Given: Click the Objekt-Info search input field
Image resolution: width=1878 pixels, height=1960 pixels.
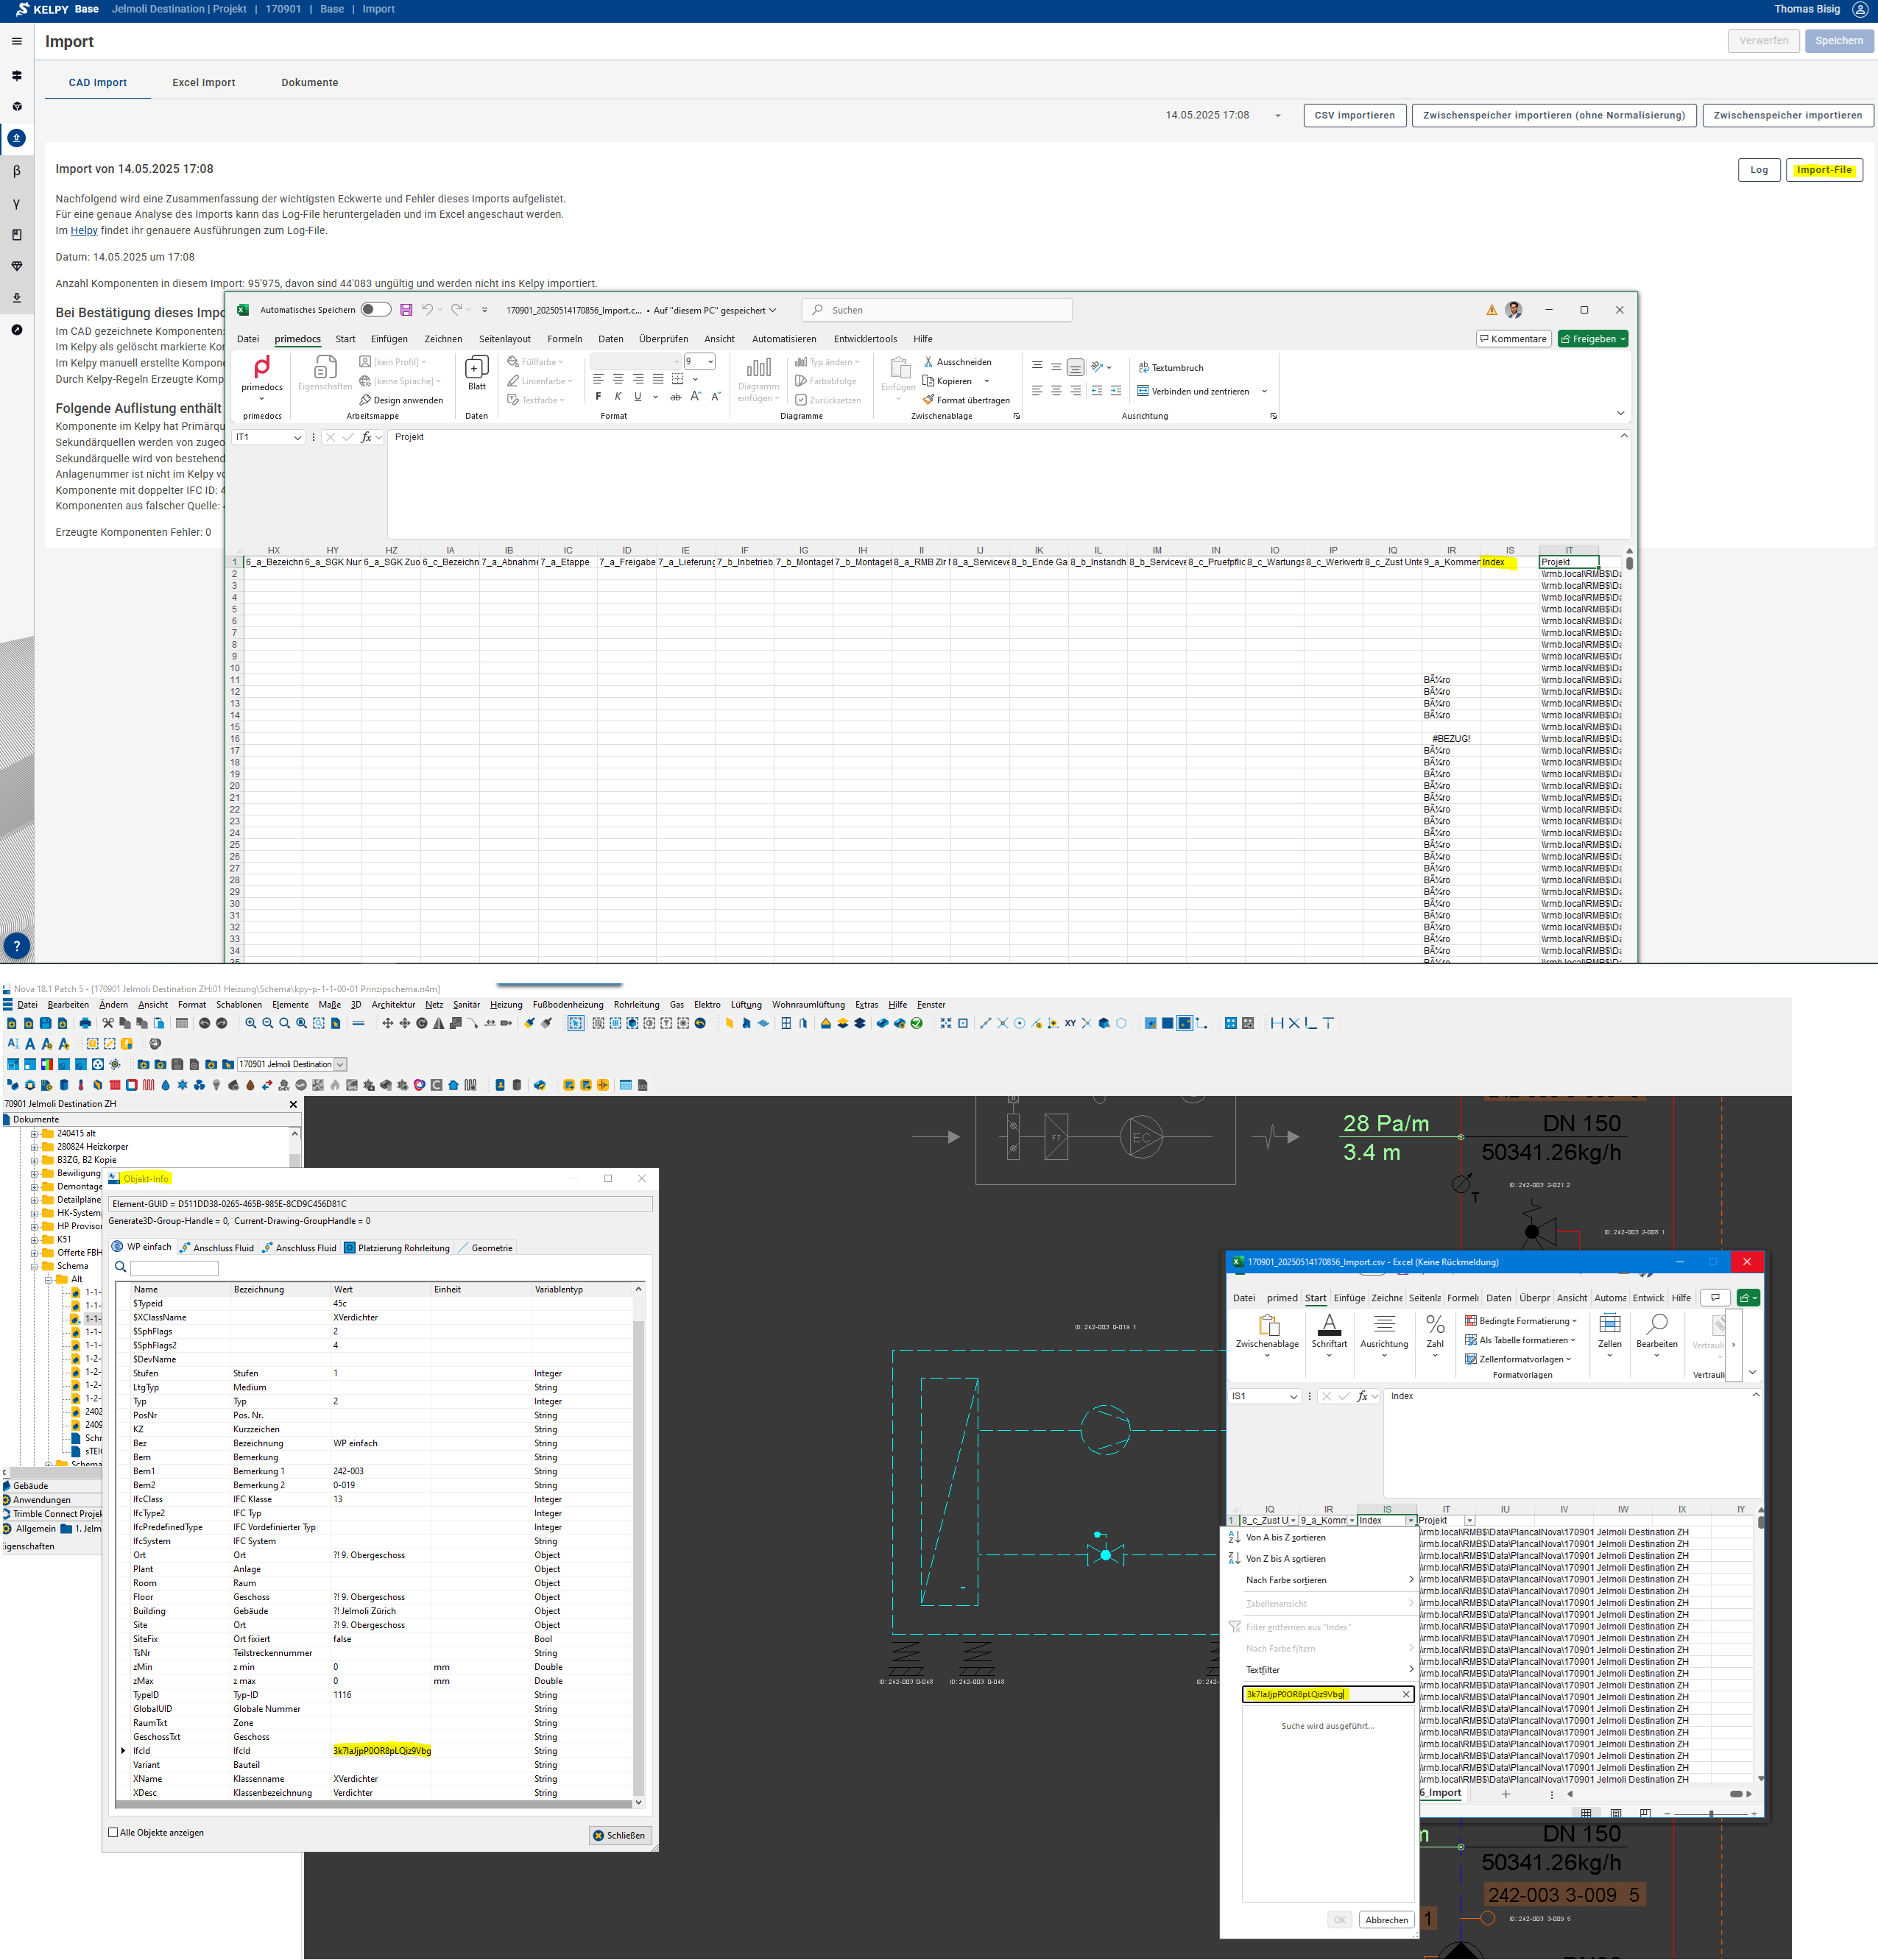Looking at the screenshot, I should click(x=174, y=1268).
